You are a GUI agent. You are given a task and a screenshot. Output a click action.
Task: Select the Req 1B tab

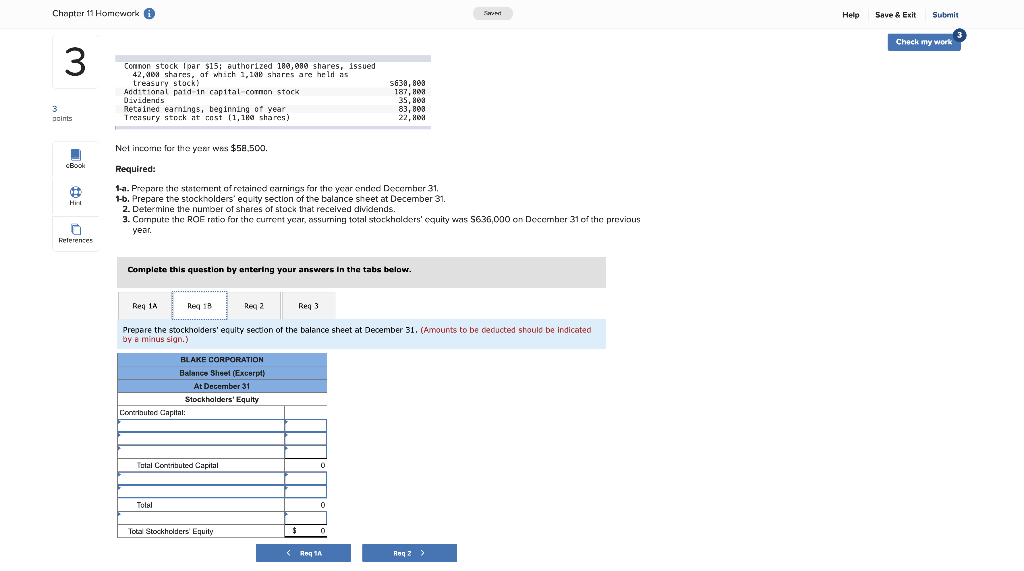[x=199, y=306]
